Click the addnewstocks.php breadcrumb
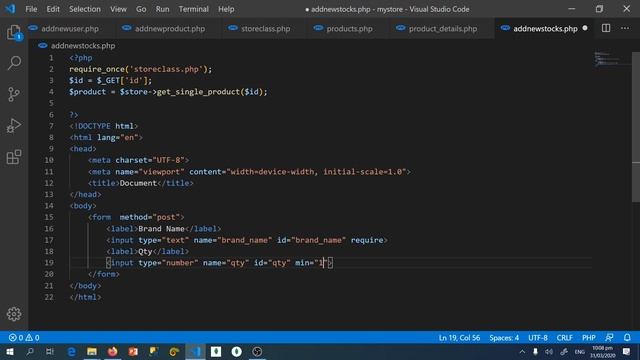 tap(83, 46)
